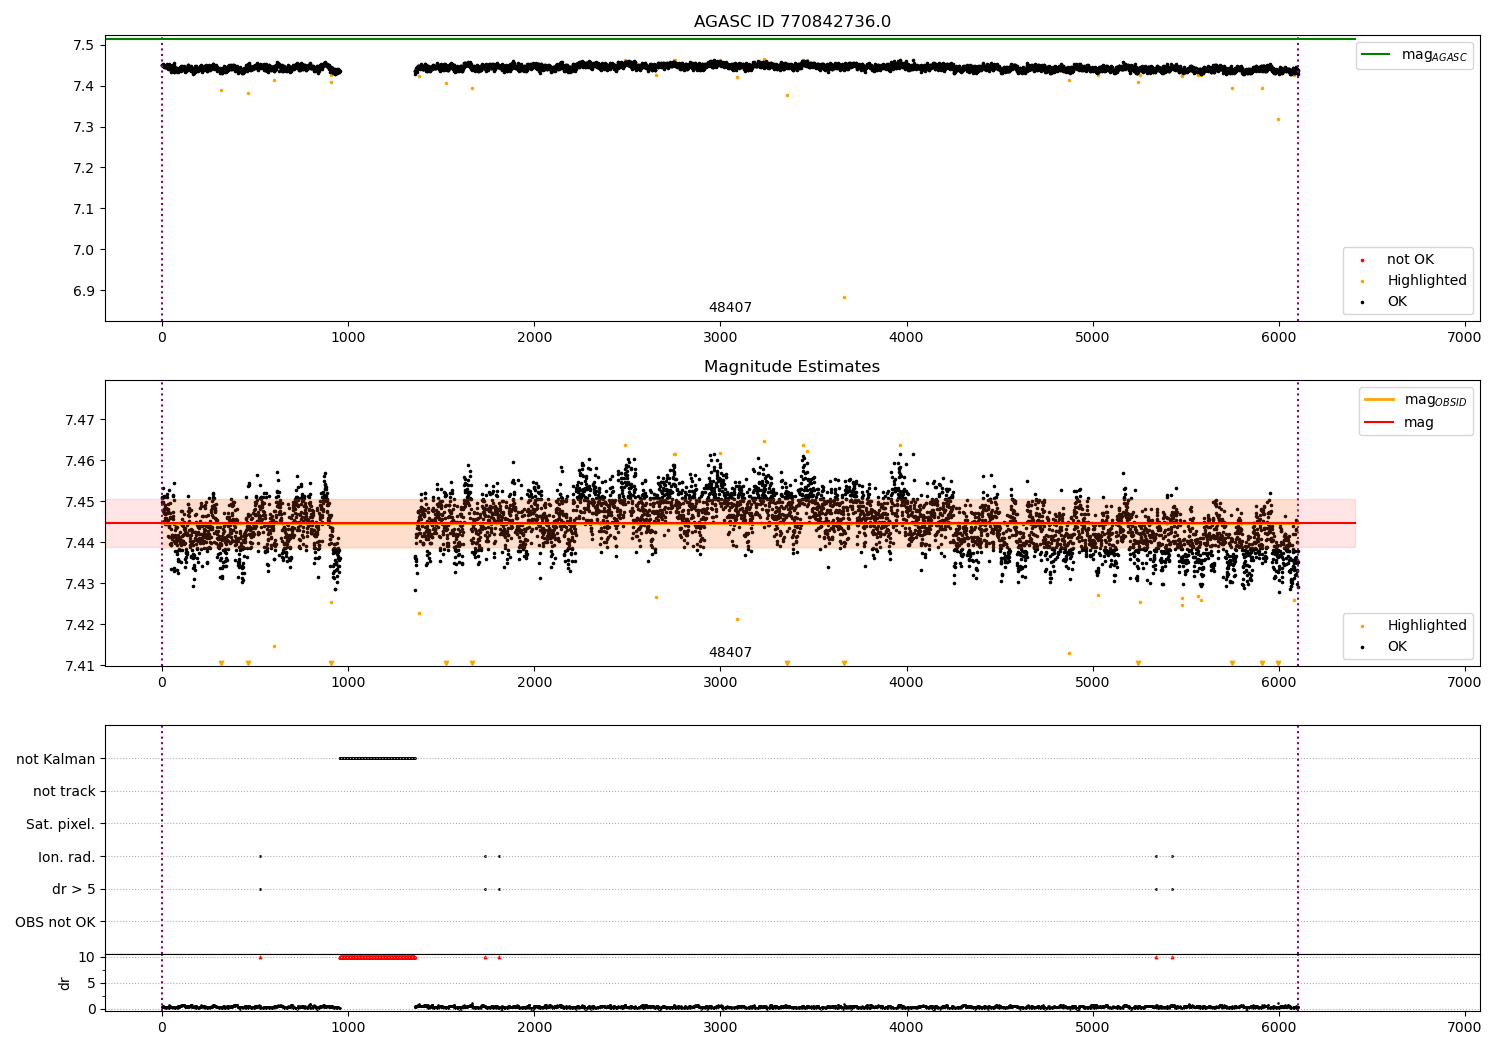
Task: Click the 6.9 y-axis tick label
Action: point(83,291)
